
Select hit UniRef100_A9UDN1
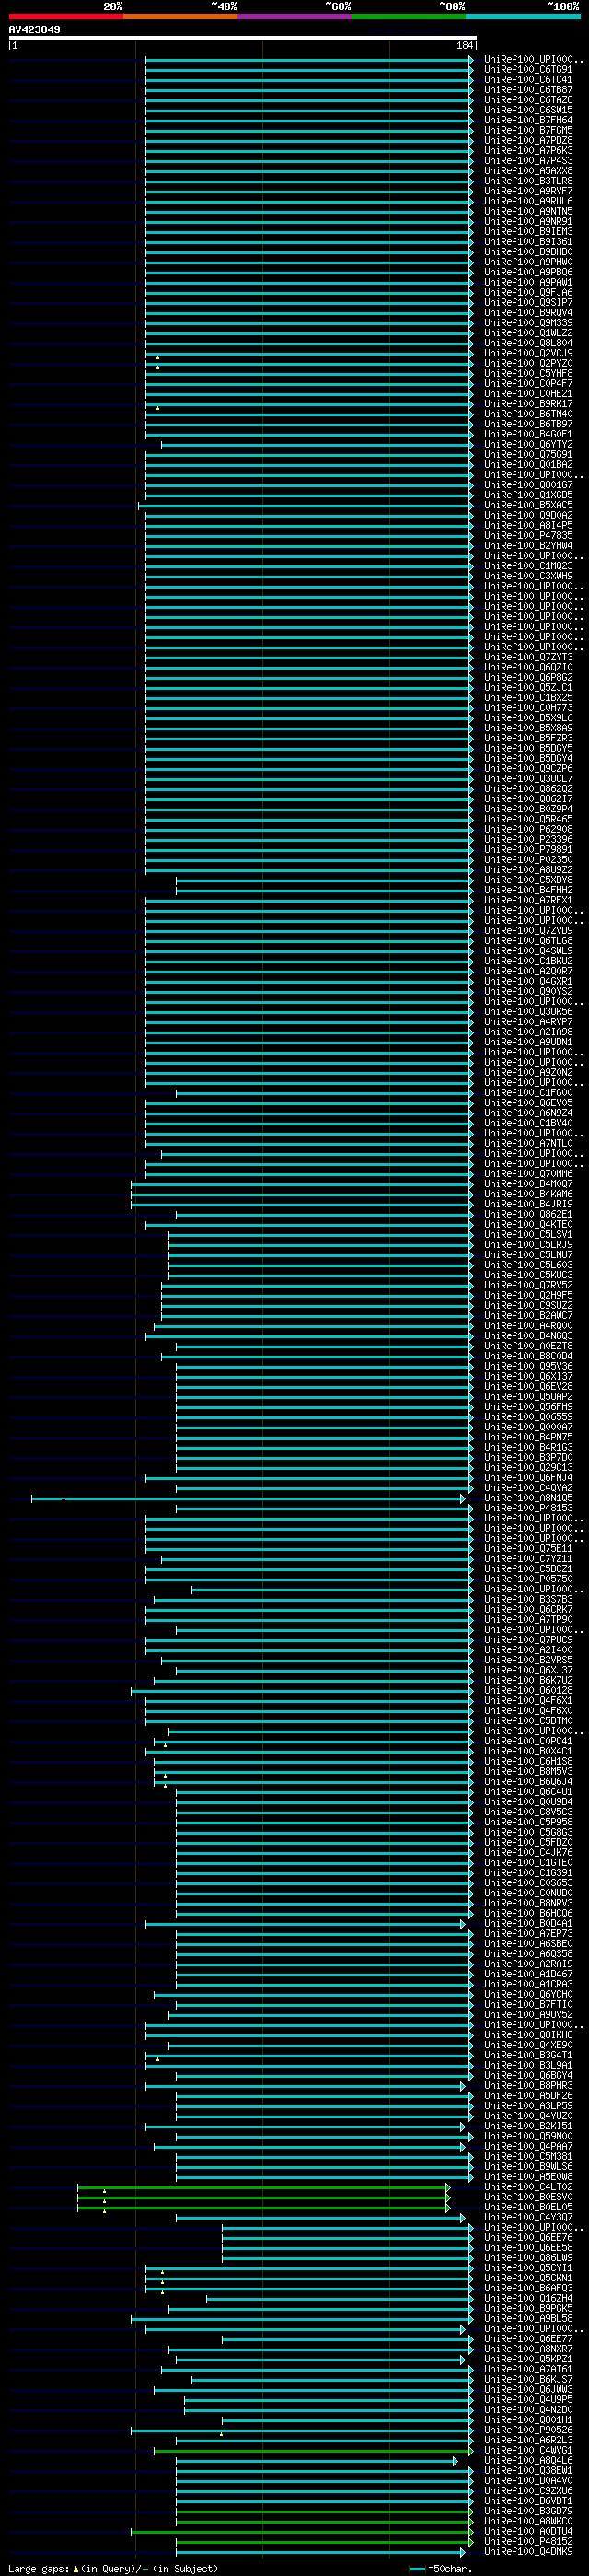pos(528,1042)
